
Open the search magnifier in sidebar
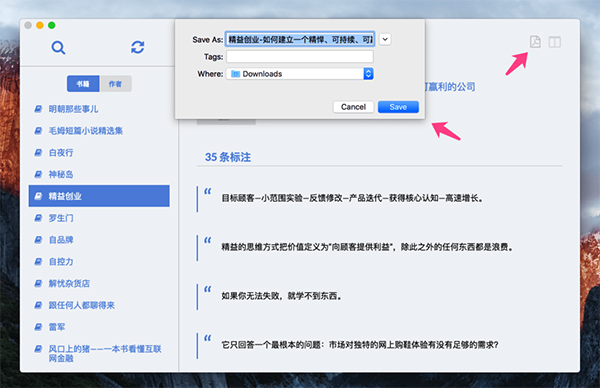tap(58, 48)
